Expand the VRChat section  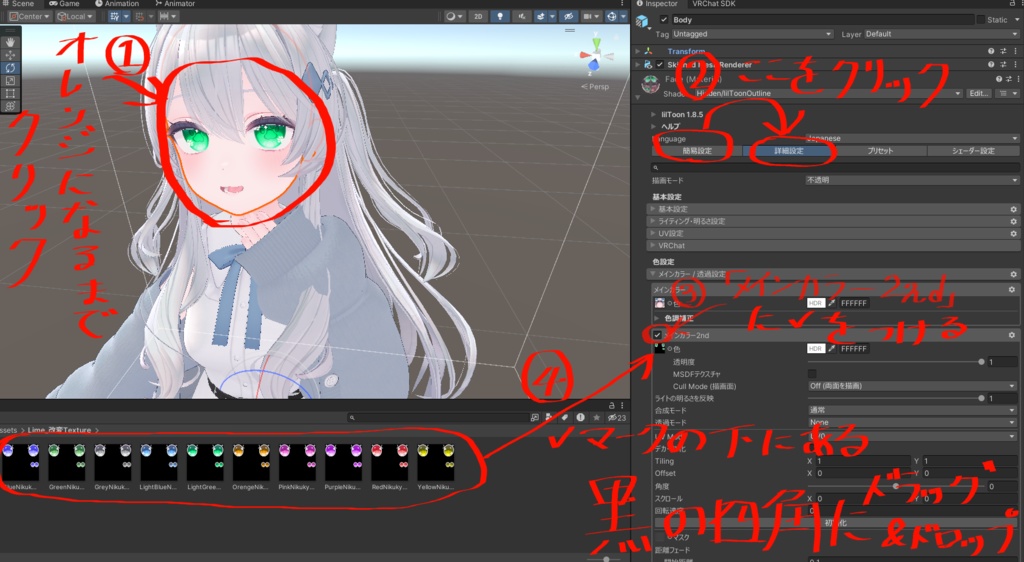pos(833,246)
